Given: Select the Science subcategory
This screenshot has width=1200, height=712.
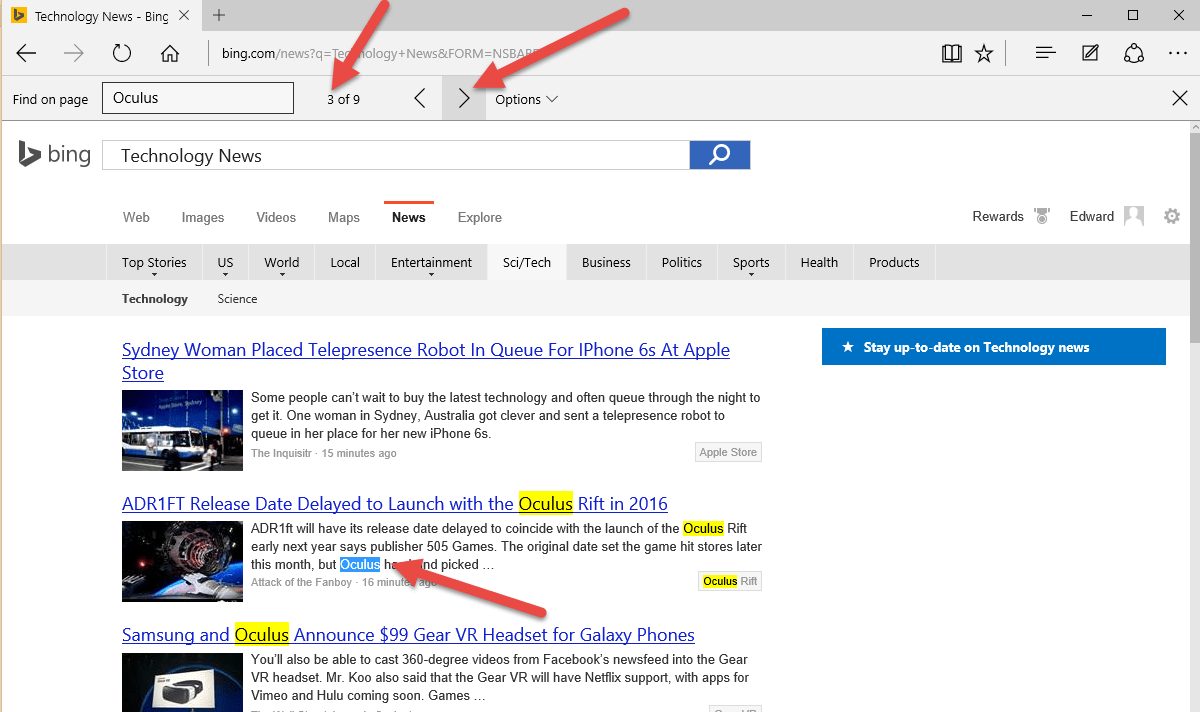Looking at the screenshot, I should tap(237, 298).
